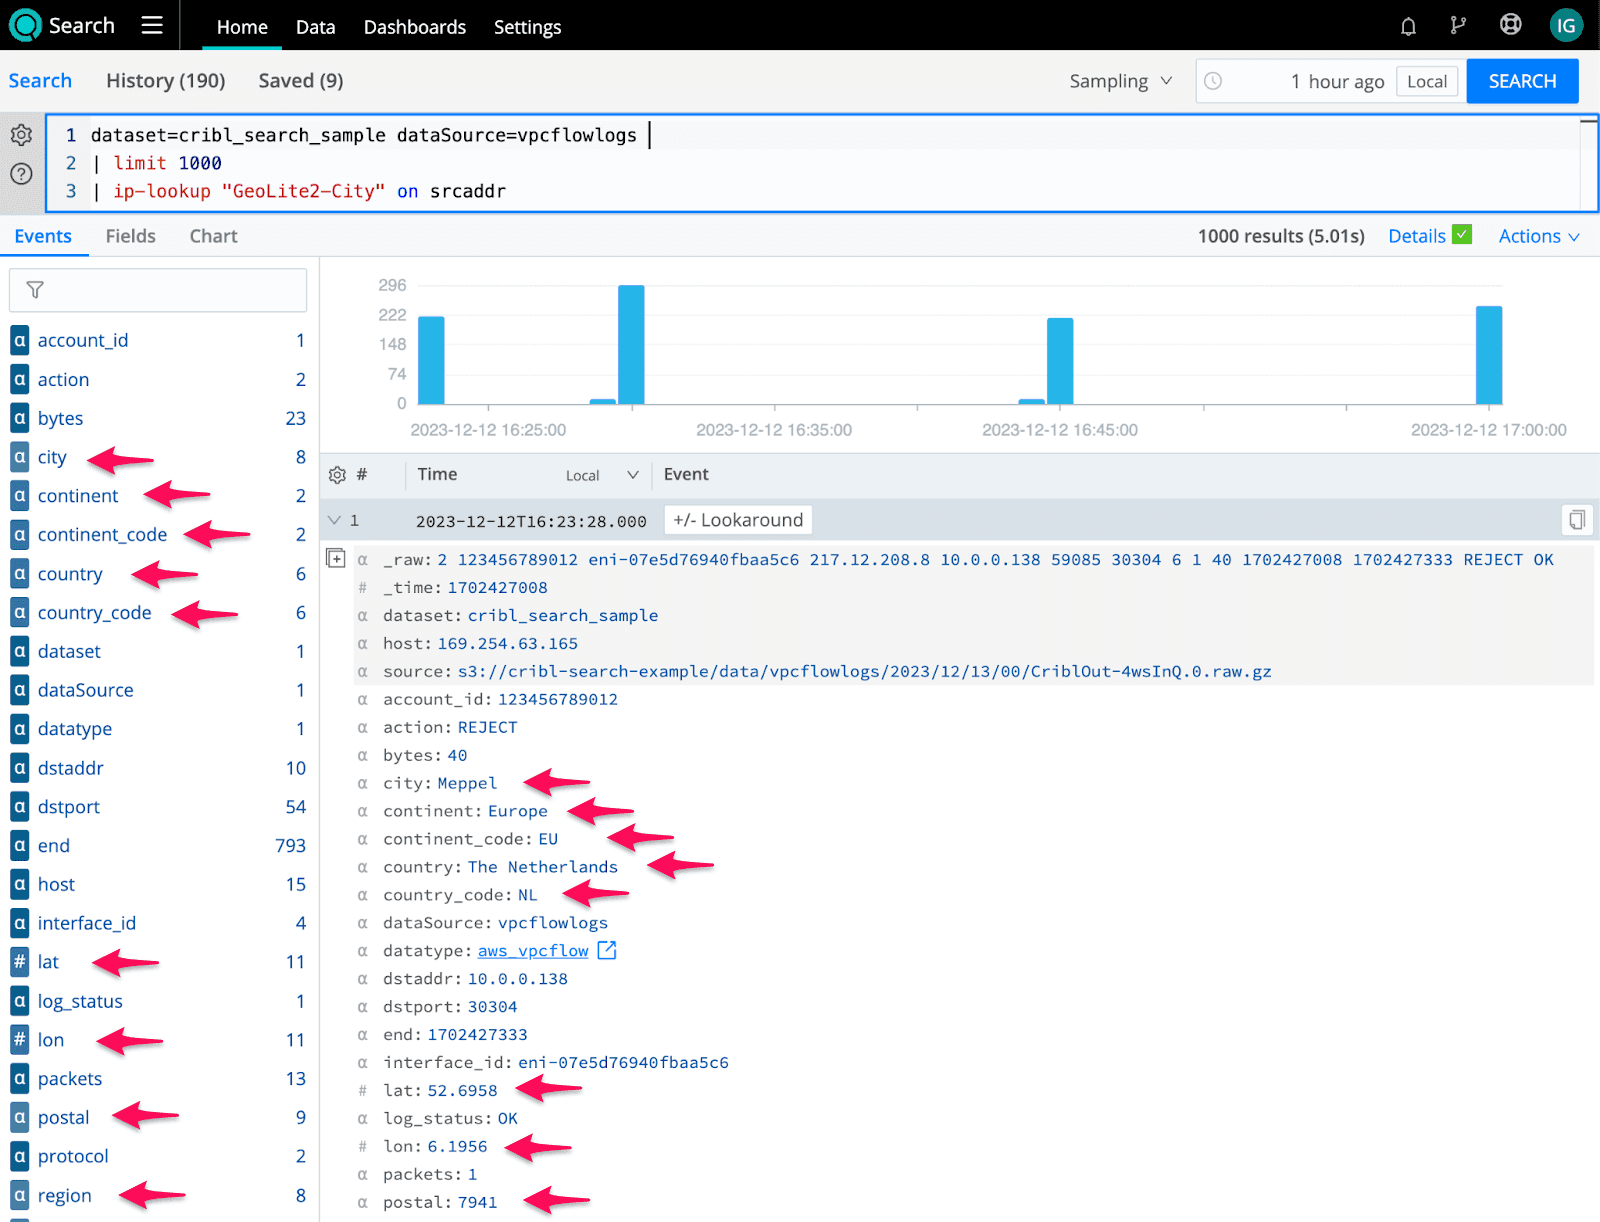
Task: Toggle the green Details checkbox
Action: click(1462, 235)
